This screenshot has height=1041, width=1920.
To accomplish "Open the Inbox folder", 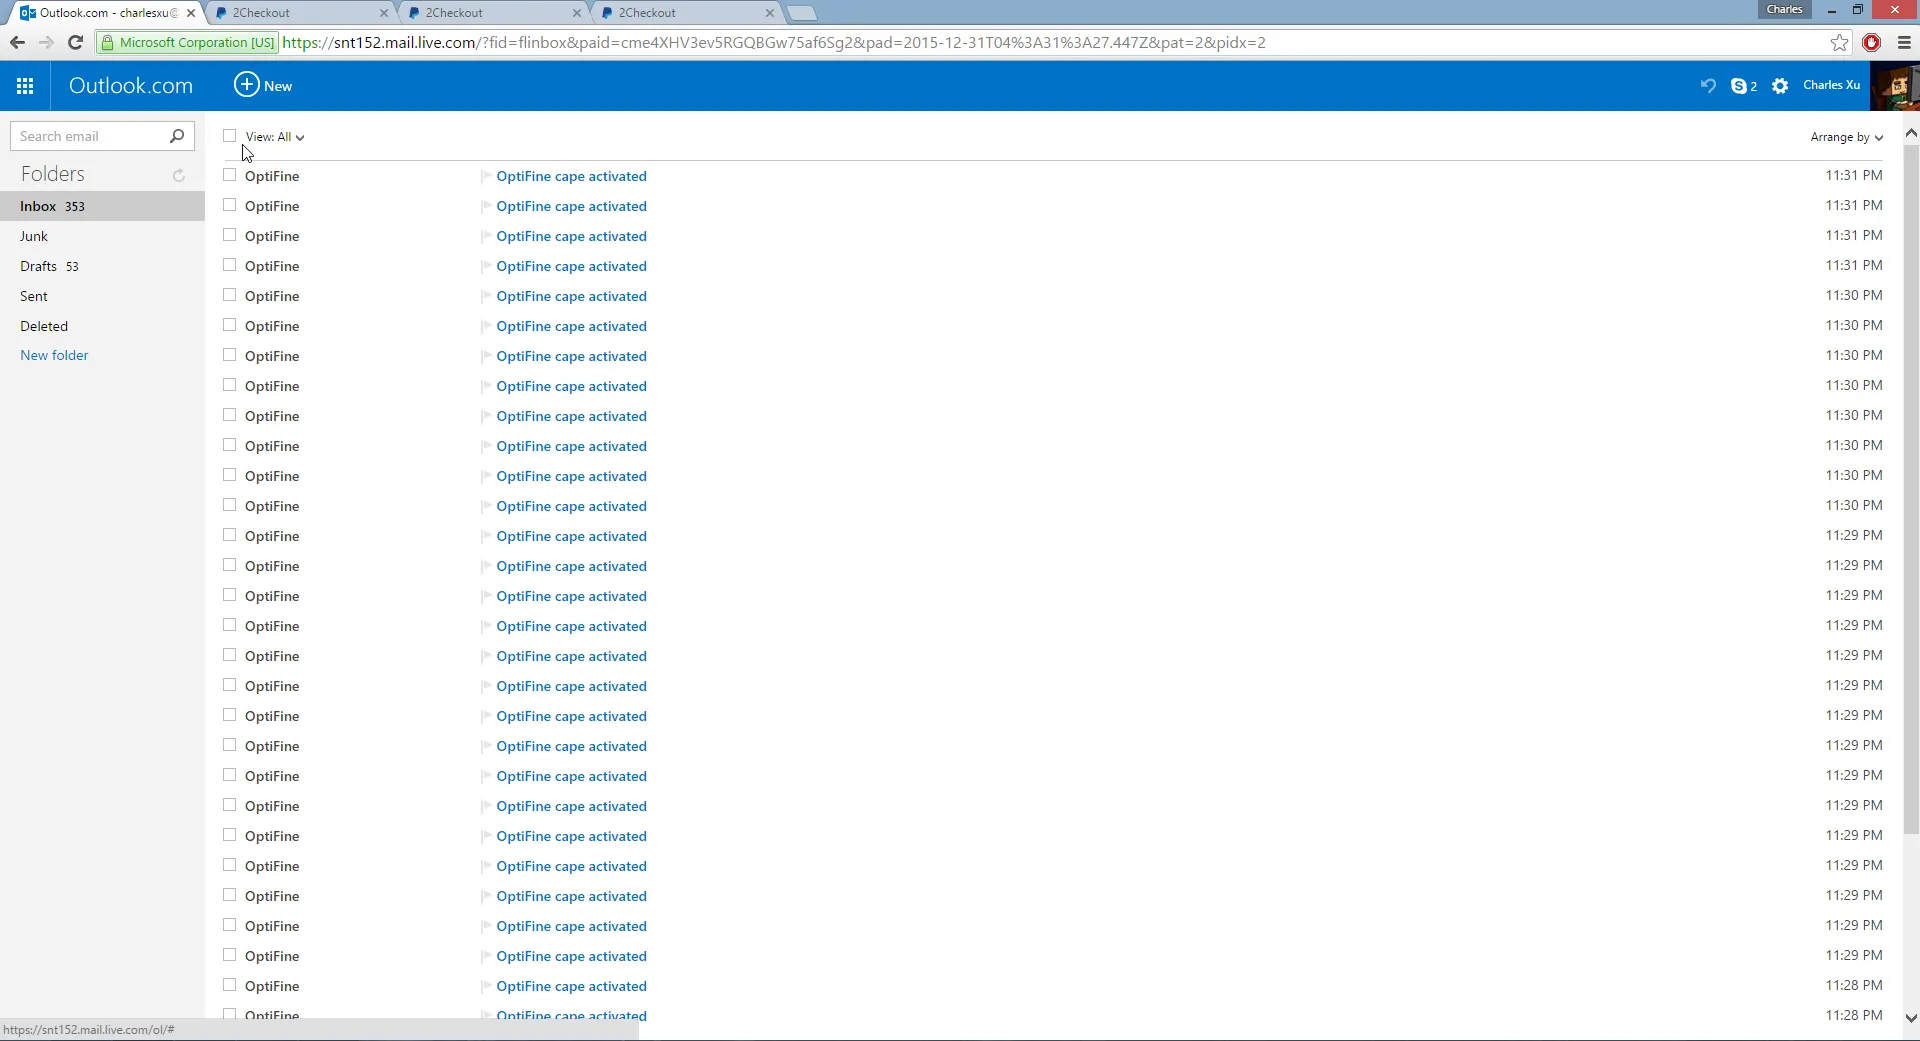I will click(102, 206).
